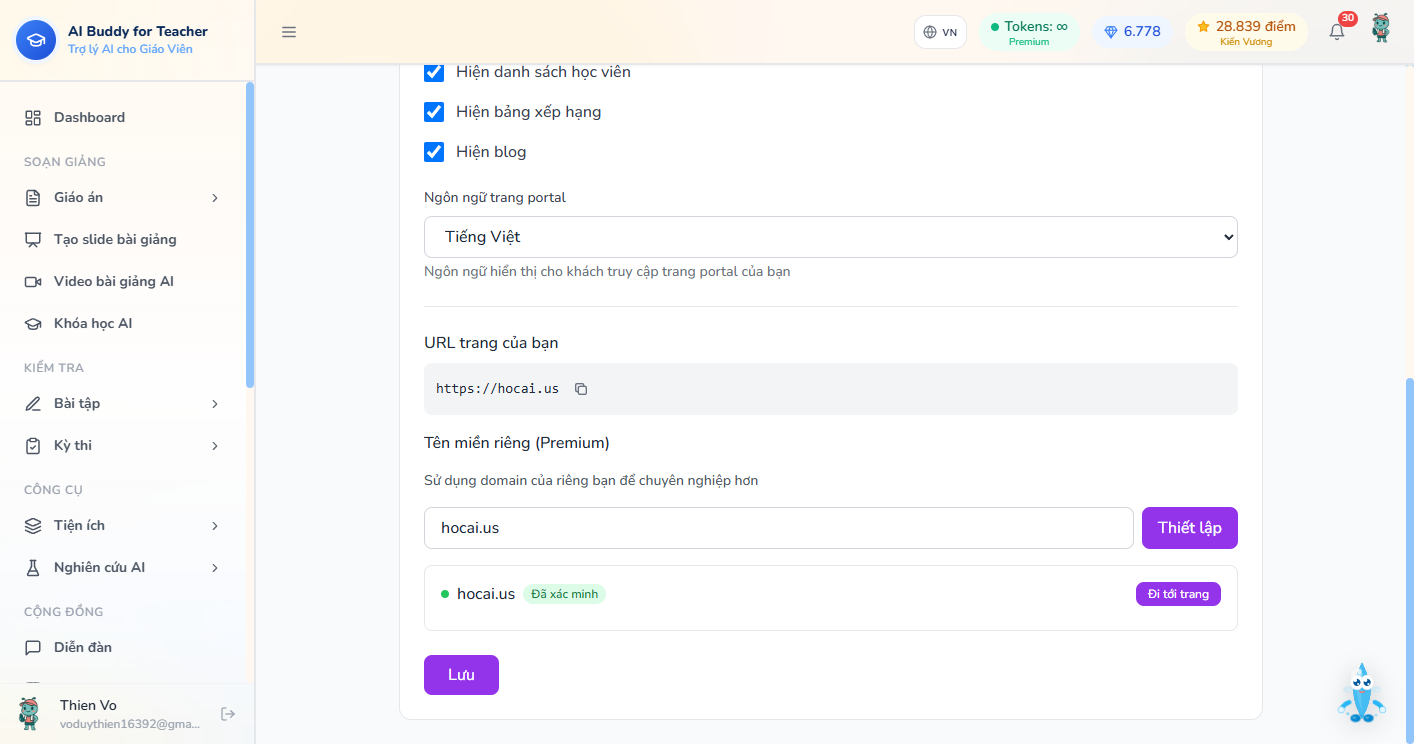Focus the custom domain input field
Image resolution: width=1414 pixels, height=744 pixels.
(779, 528)
